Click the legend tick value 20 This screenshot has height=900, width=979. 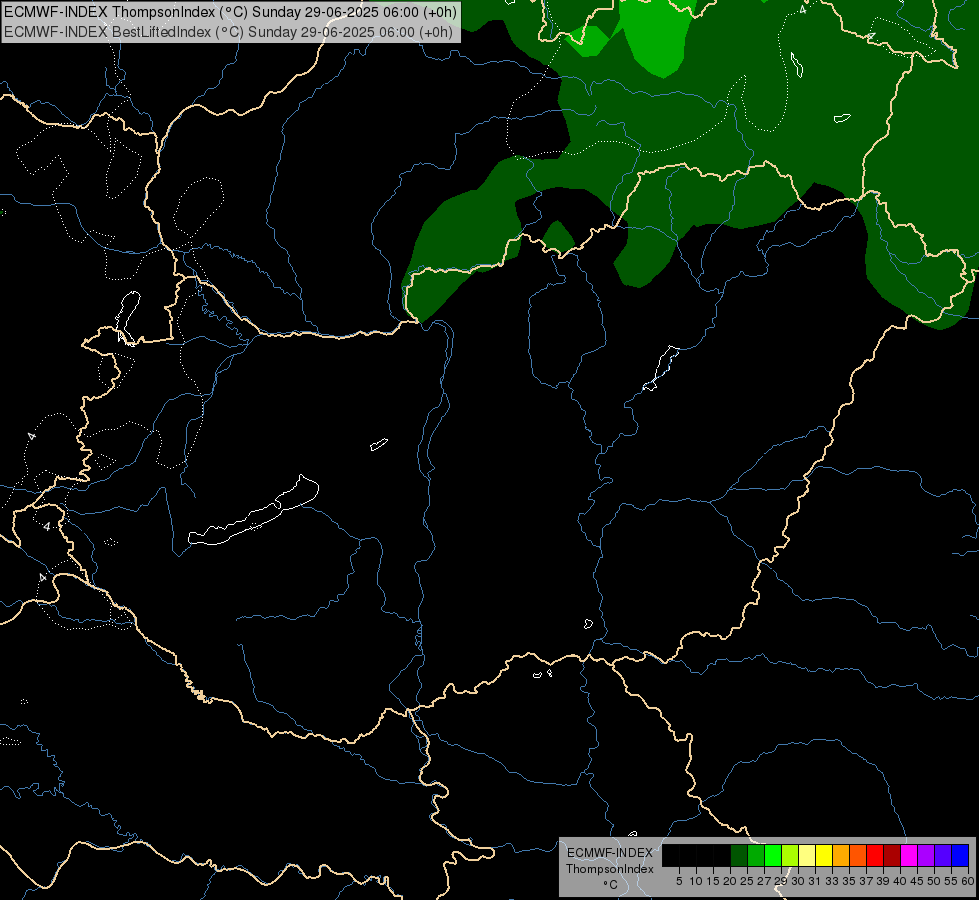pyautogui.click(x=730, y=881)
